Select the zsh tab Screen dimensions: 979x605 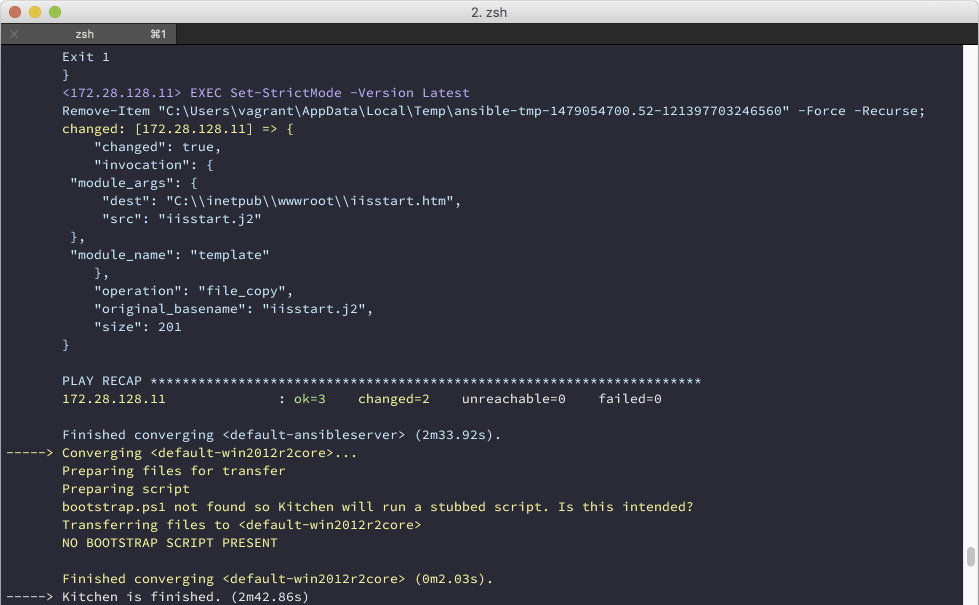[x=85, y=34]
